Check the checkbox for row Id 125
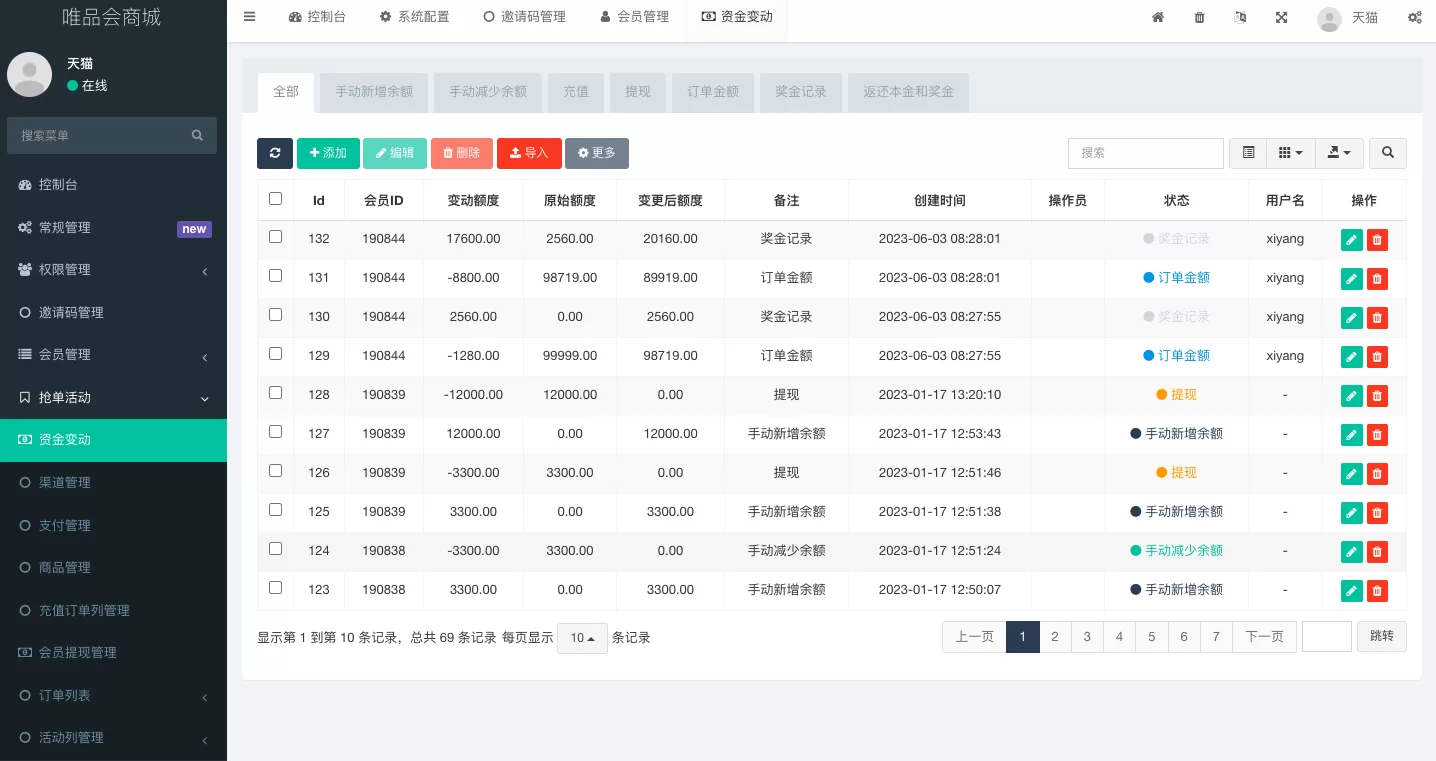 pyautogui.click(x=276, y=510)
